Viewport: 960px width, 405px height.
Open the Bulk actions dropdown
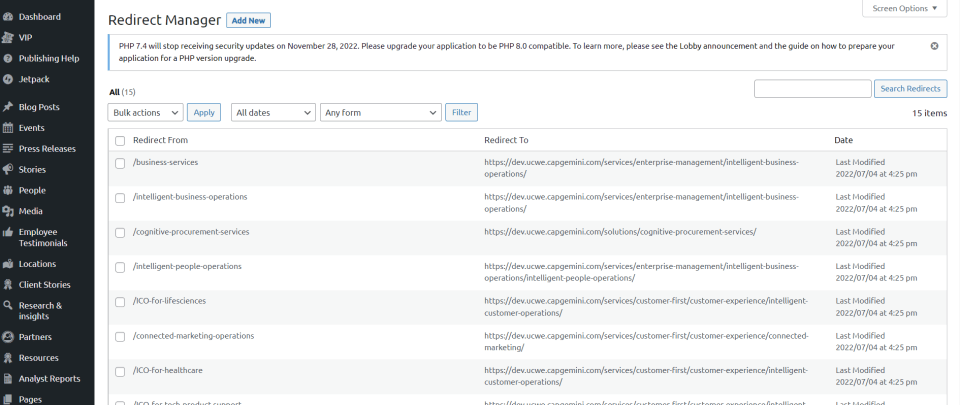[146, 113]
